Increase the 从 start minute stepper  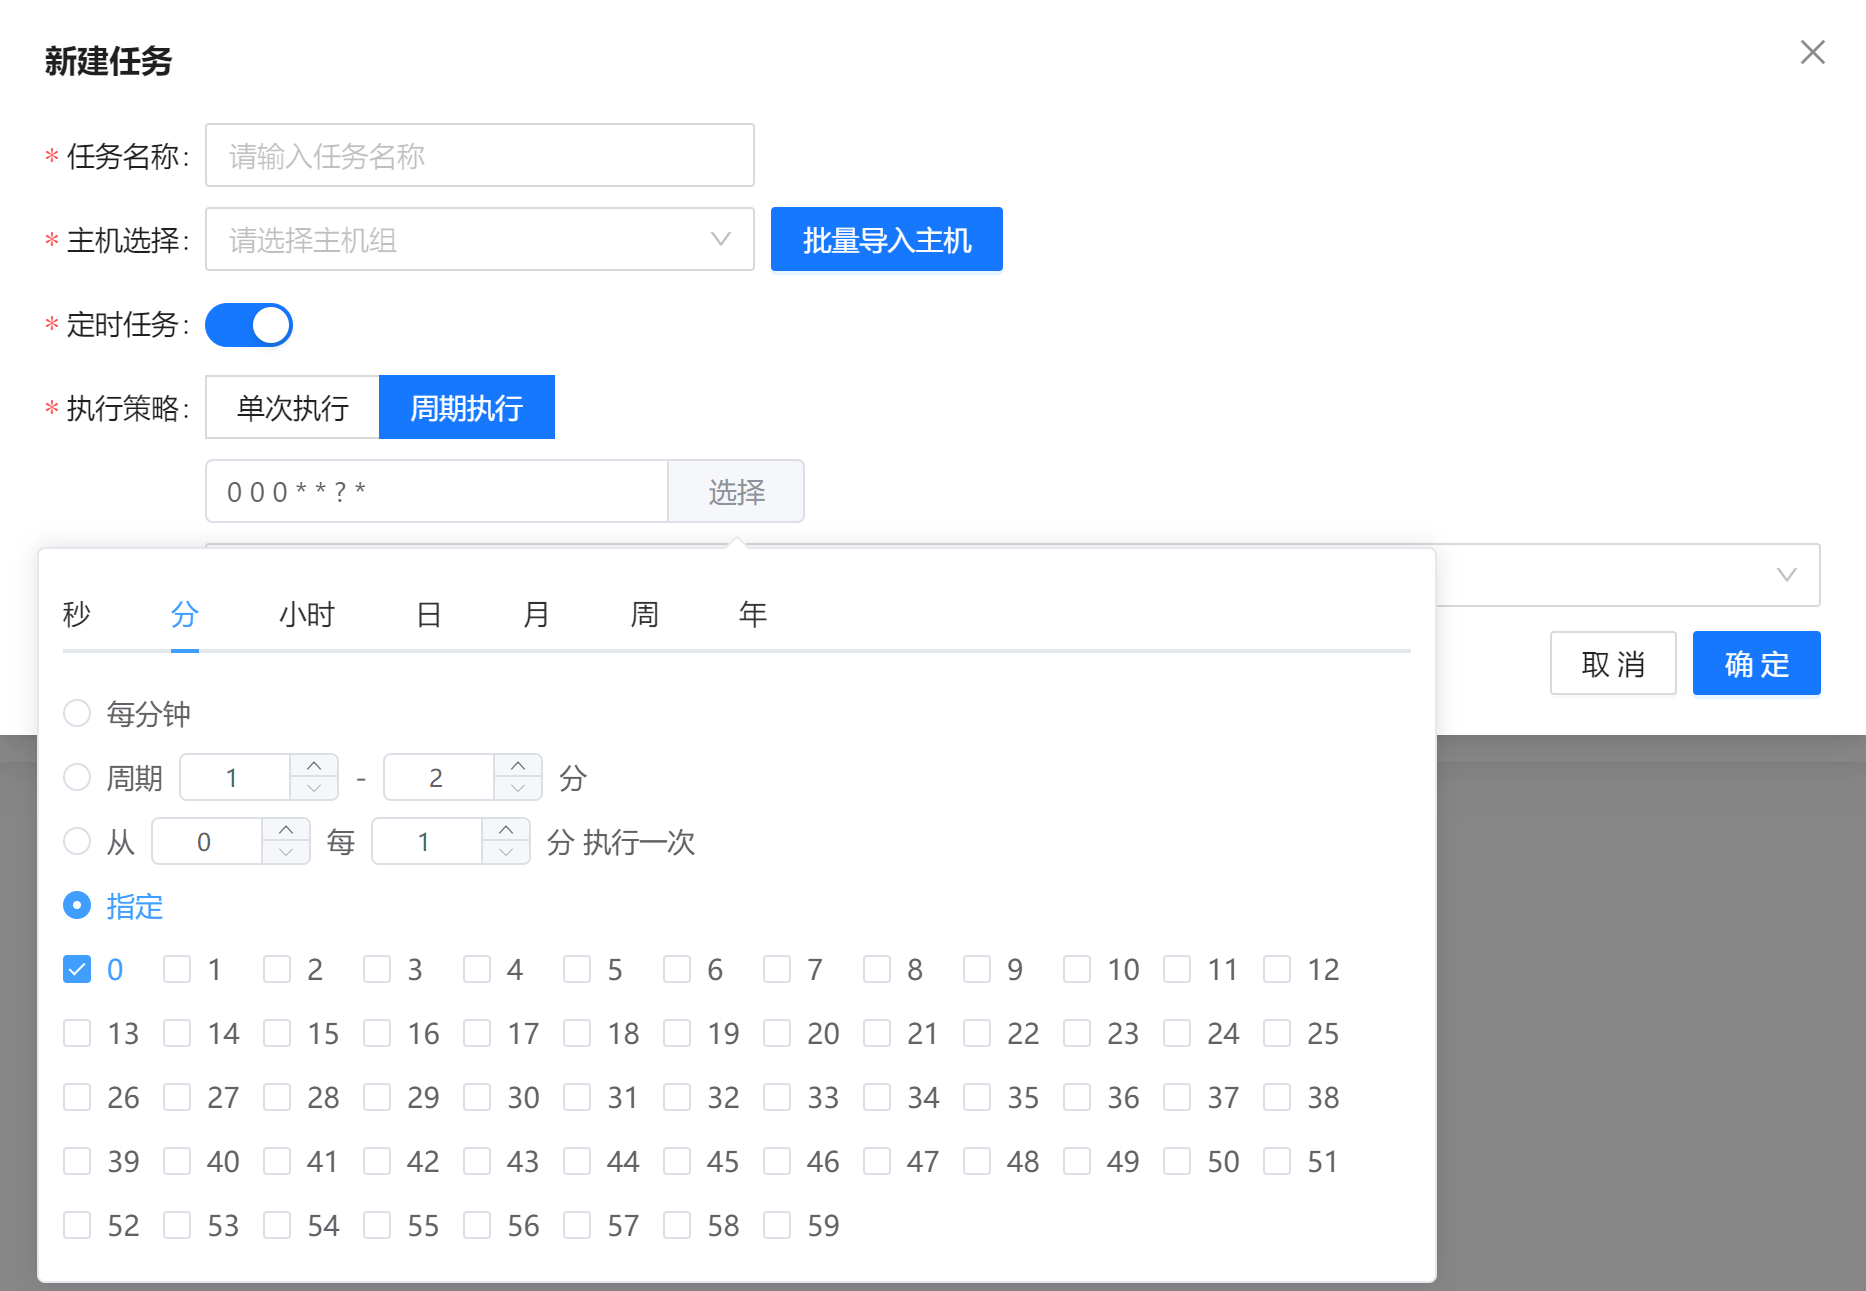(286, 830)
